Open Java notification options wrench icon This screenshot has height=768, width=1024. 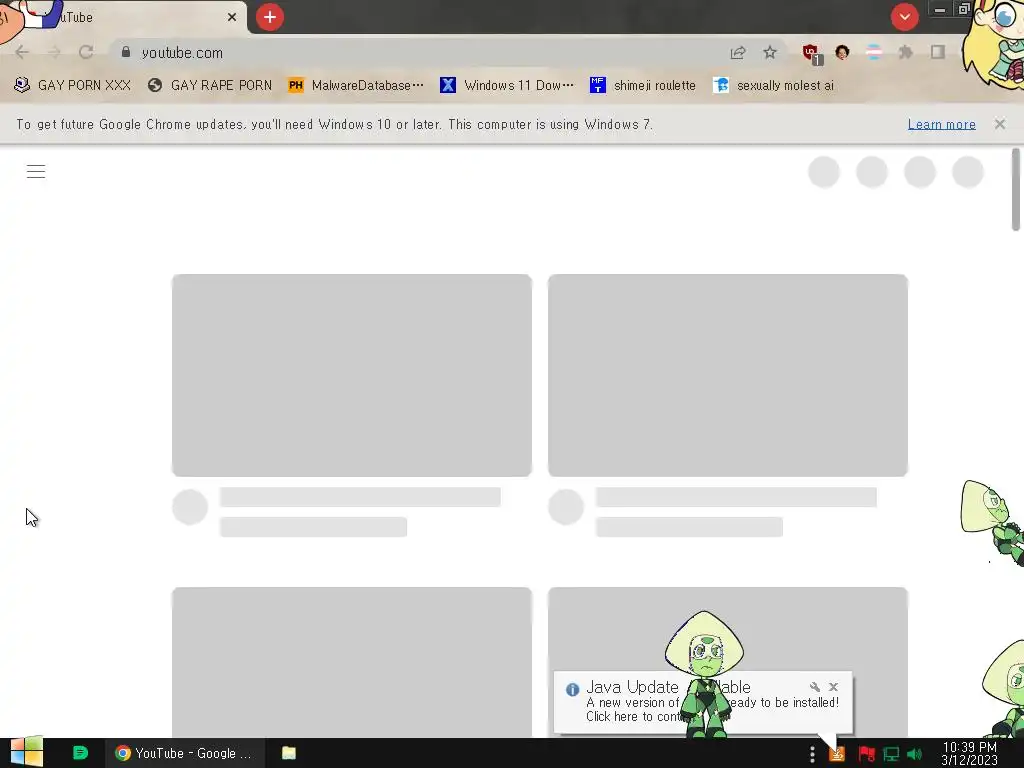click(814, 687)
